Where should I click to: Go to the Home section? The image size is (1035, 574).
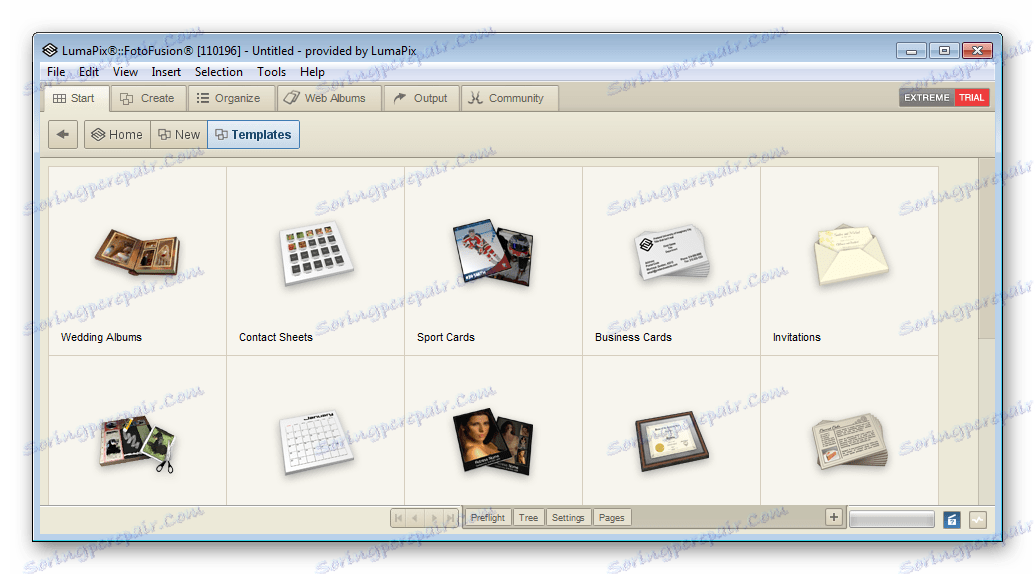coord(117,135)
